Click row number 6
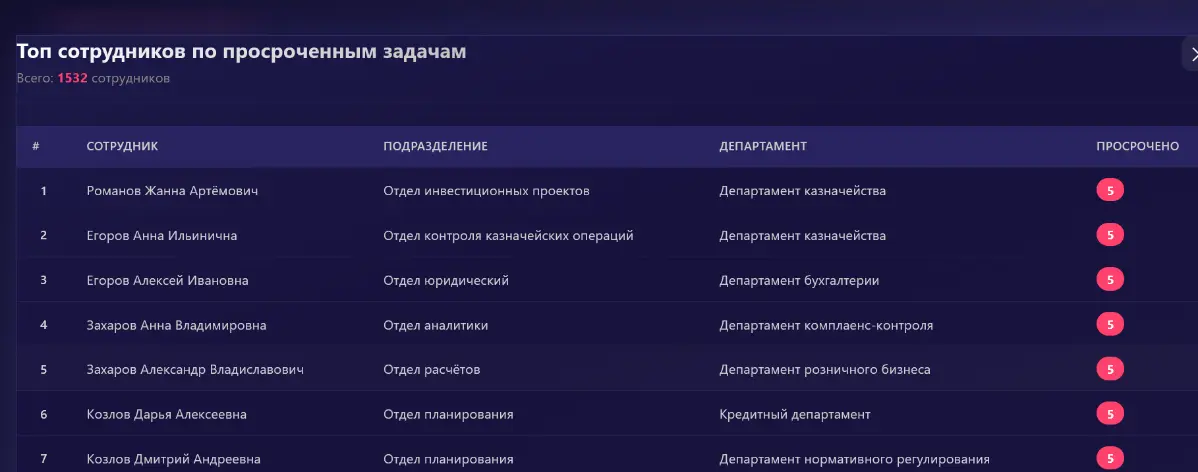Image resolution: width=1198 pixels, height=472 pixels. pos(44,415)
